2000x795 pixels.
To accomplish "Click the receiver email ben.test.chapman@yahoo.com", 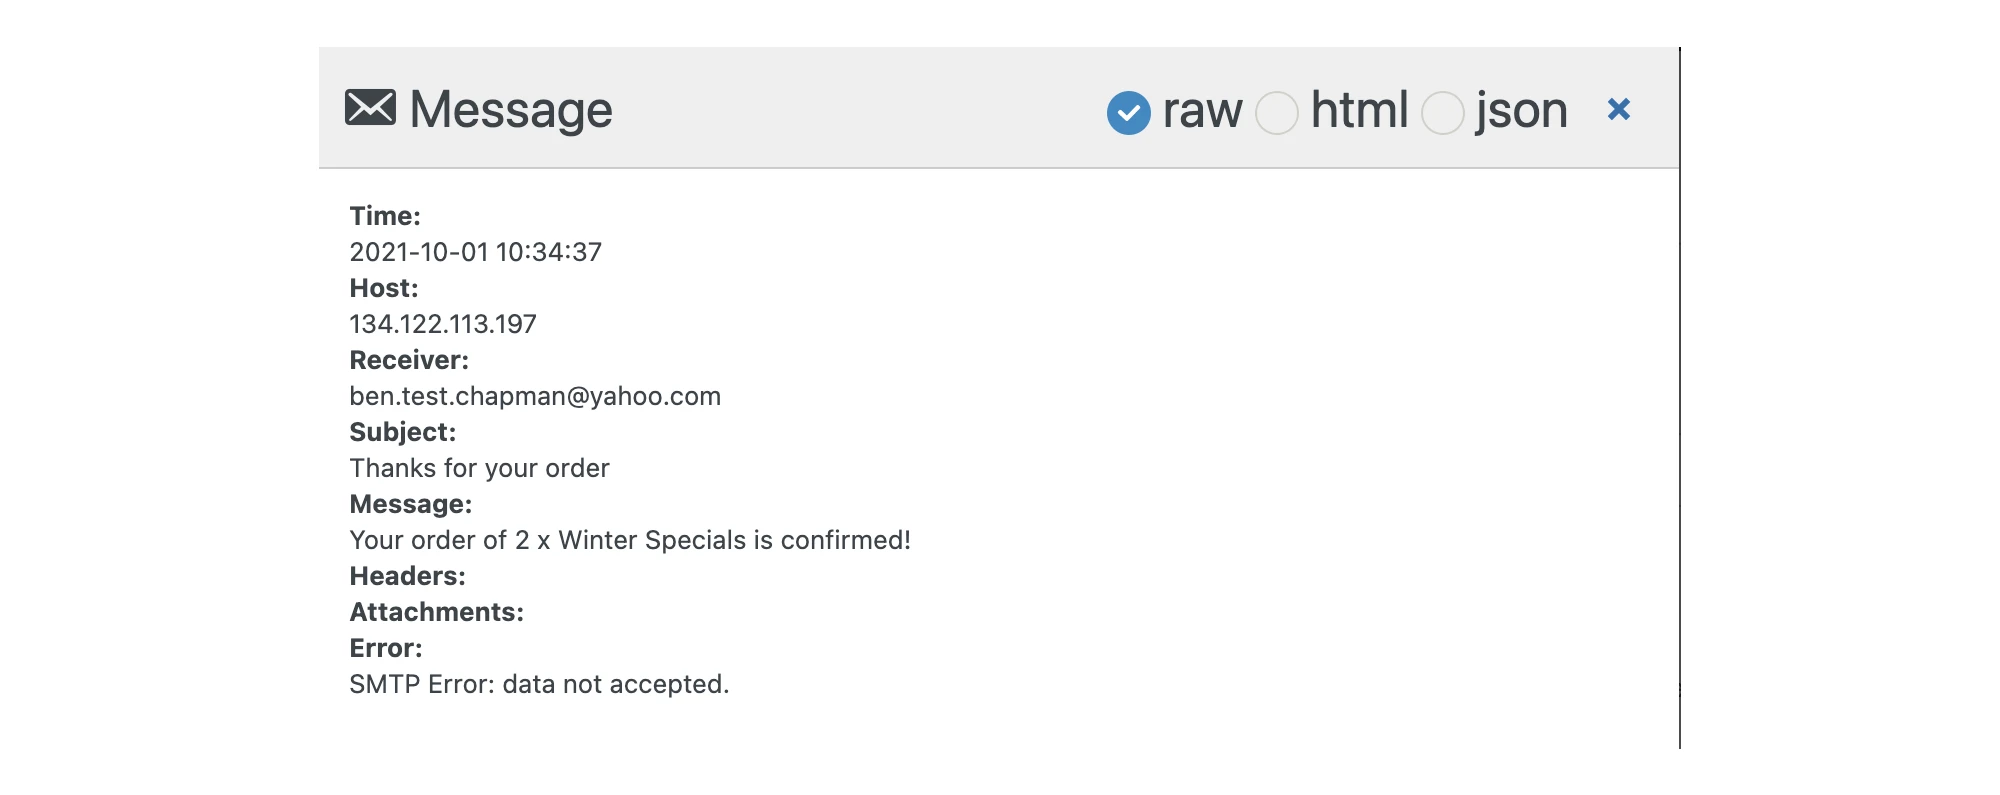I will [x=535, y=396].
